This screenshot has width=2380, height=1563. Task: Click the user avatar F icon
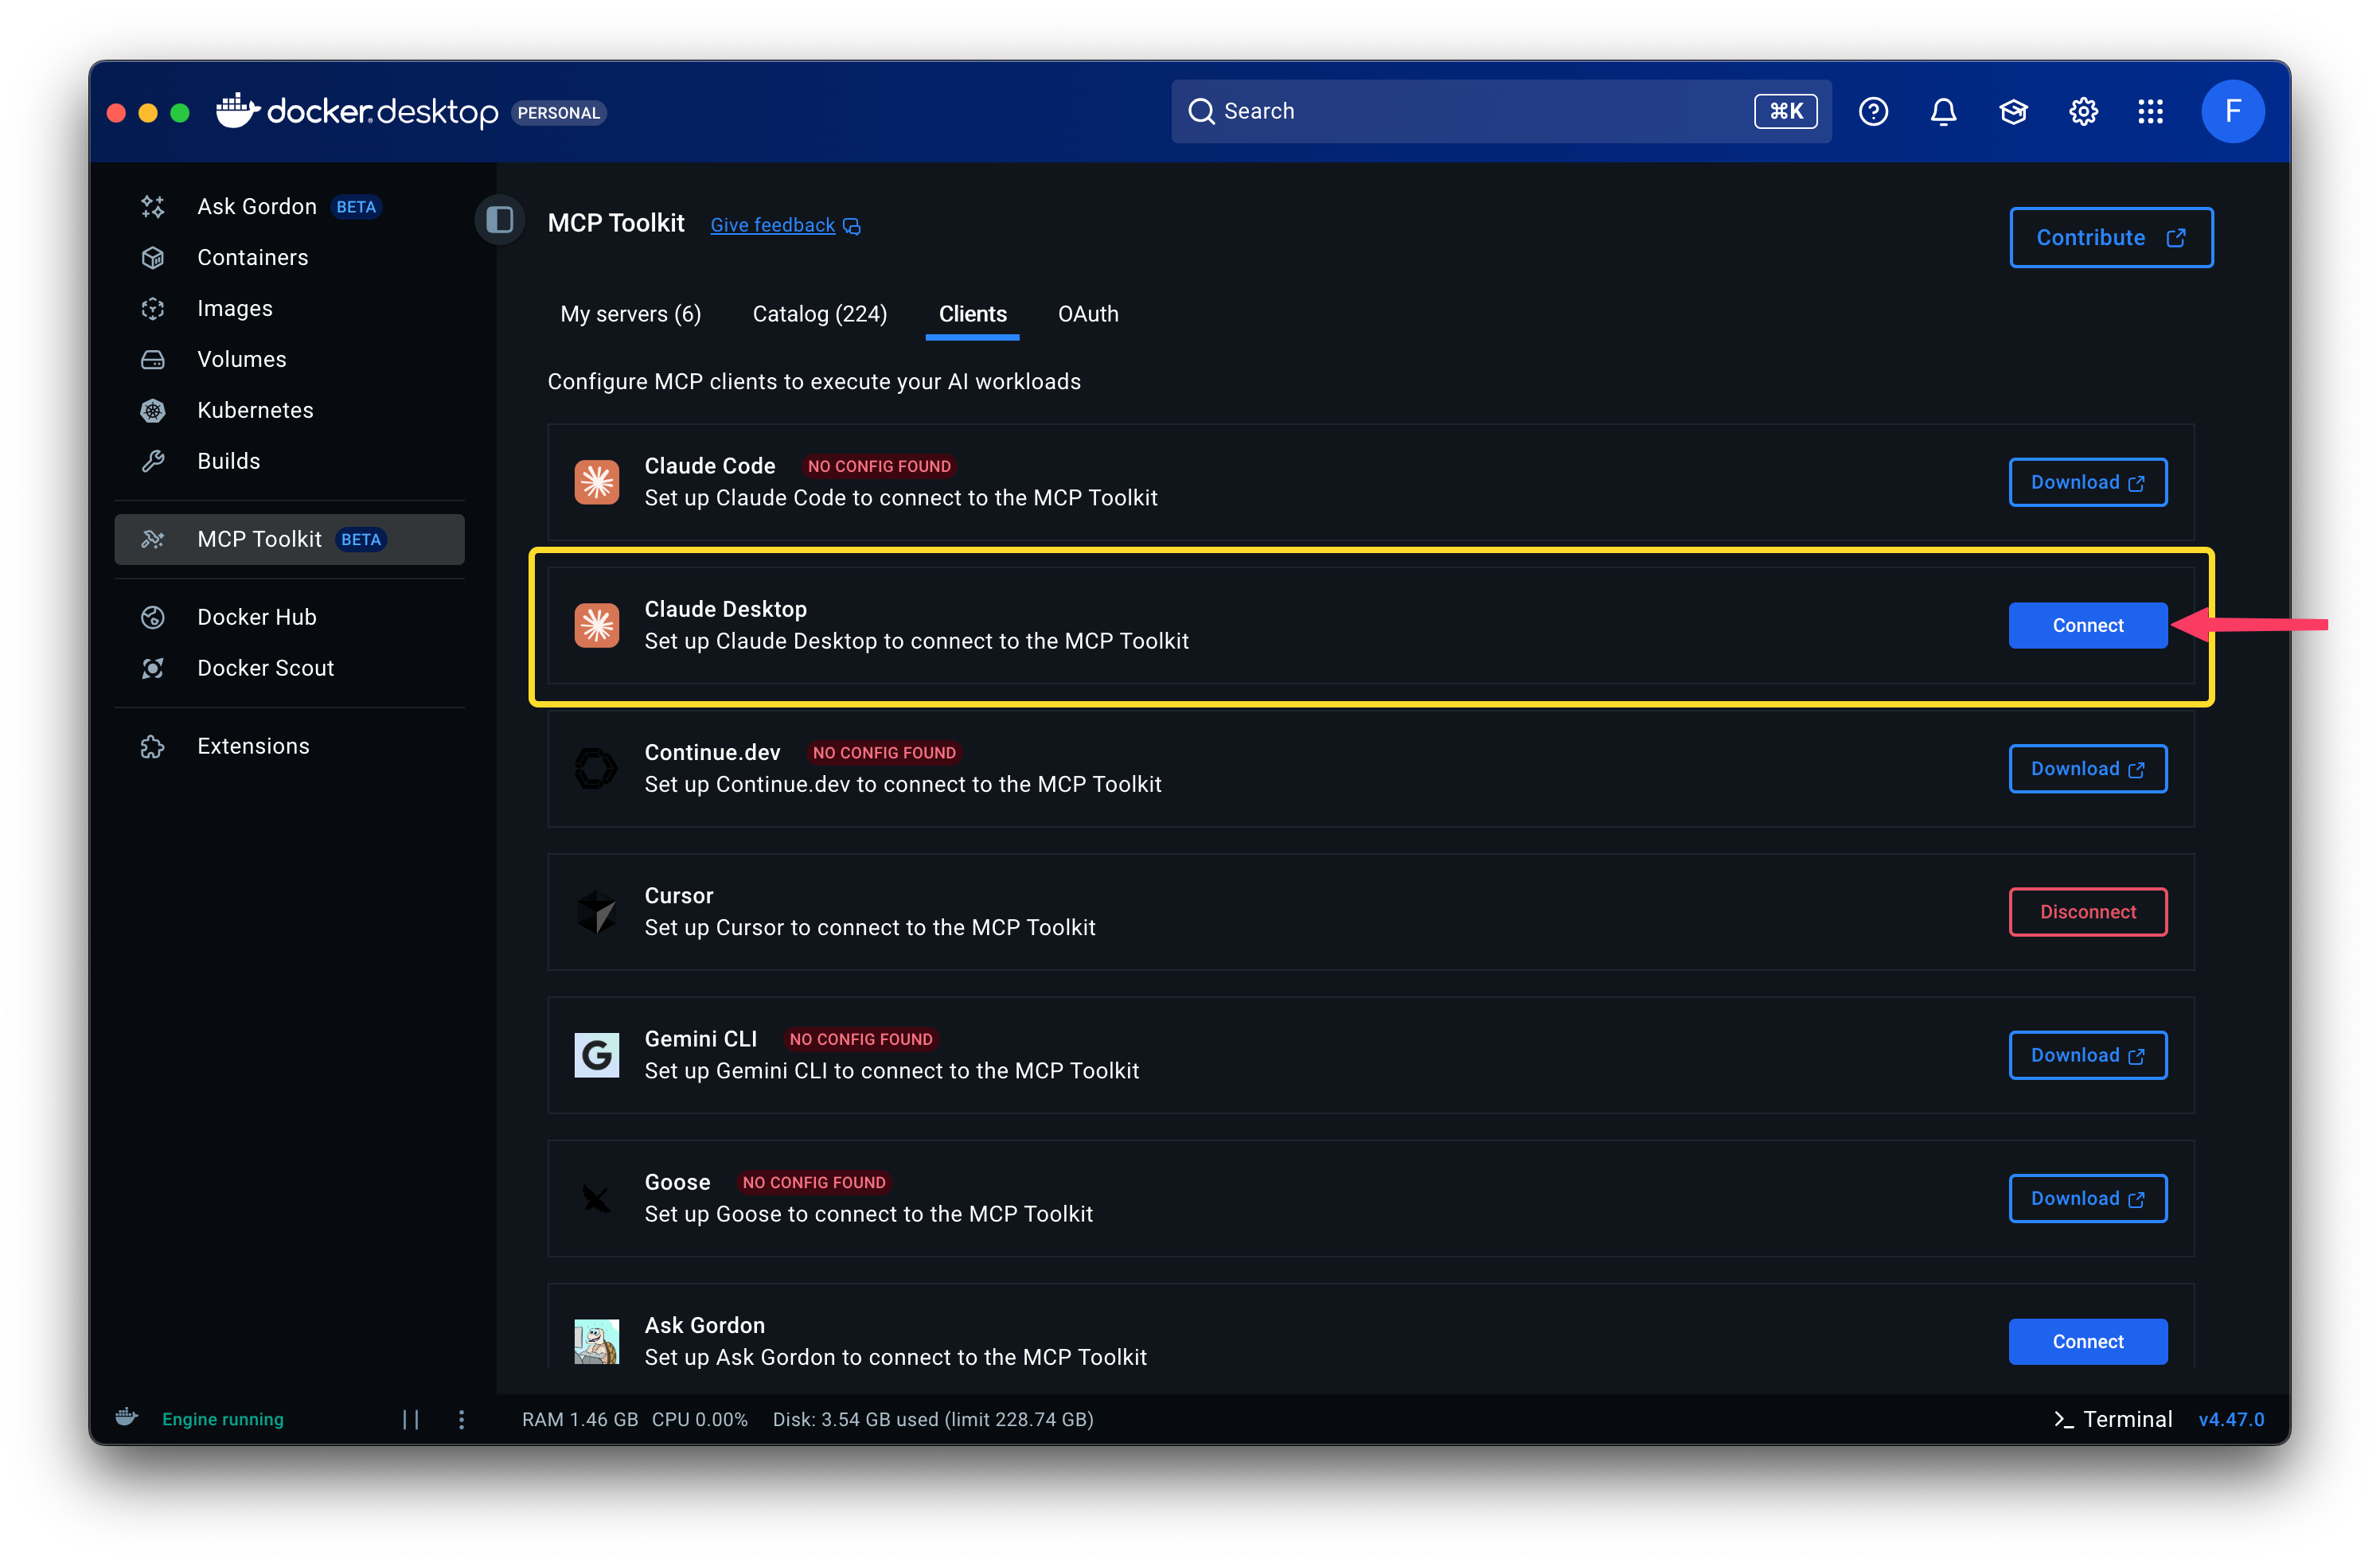2232,111
